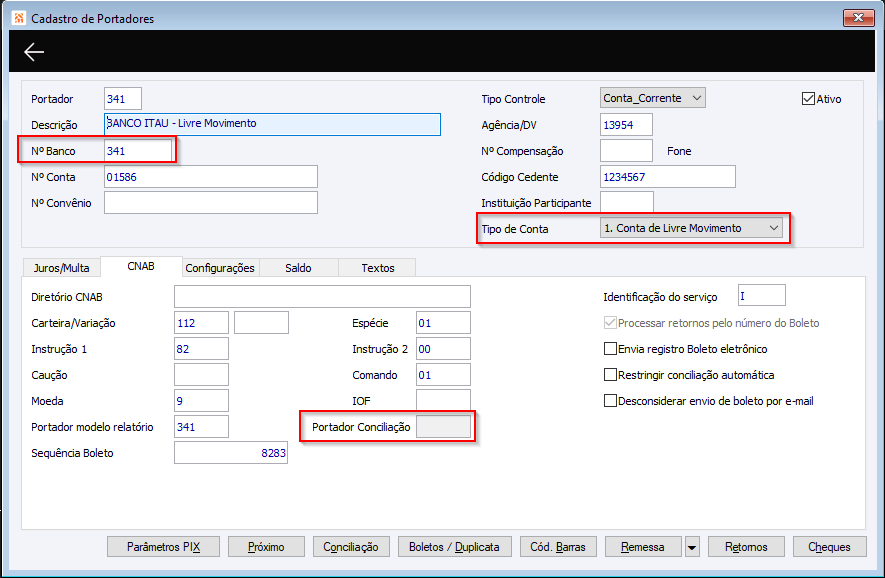Click the Portador Conciliação field
Image resolution: width=885 pixels, height=578 pixels.
443,427
